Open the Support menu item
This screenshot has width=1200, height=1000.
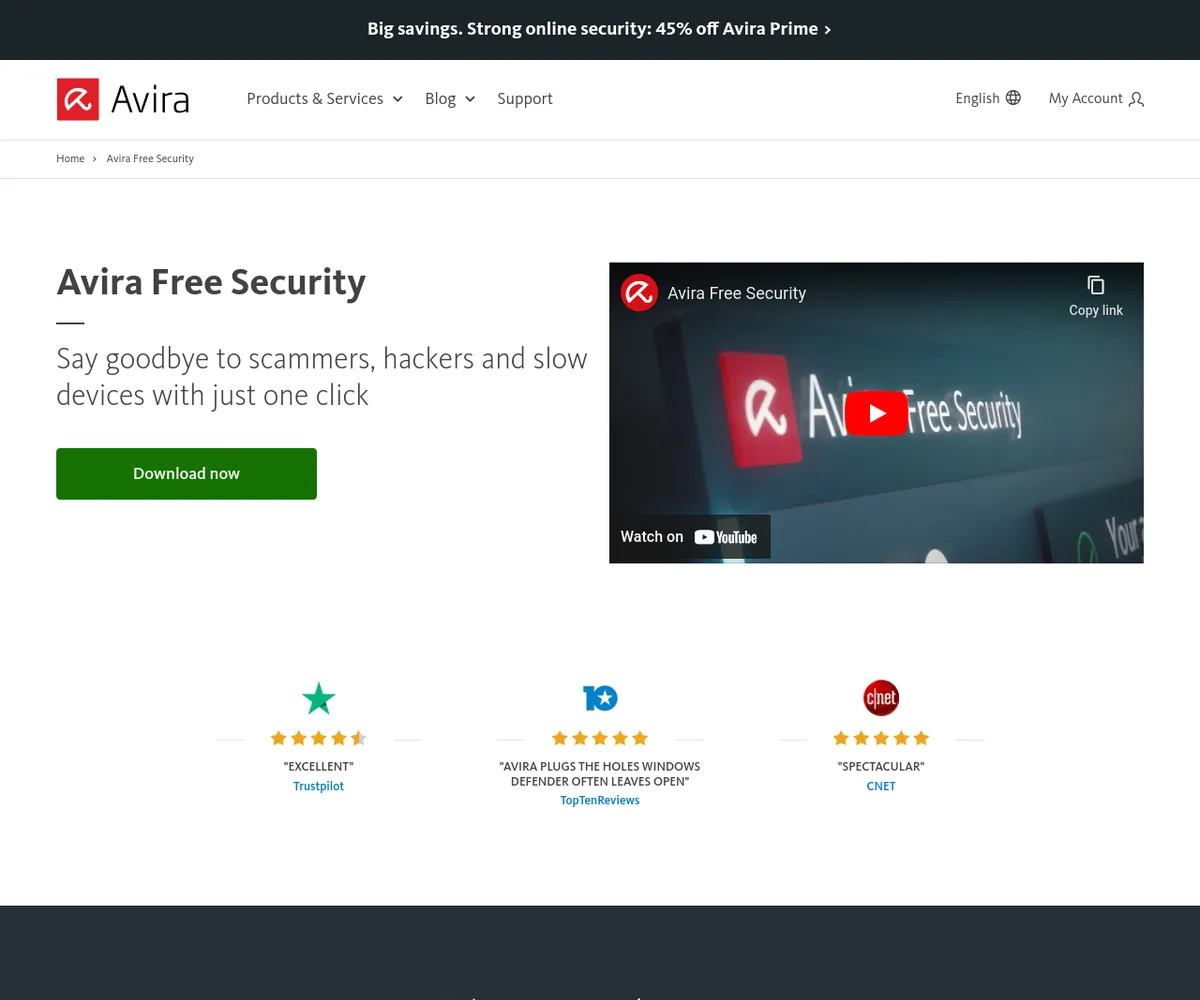coord(525,99)
